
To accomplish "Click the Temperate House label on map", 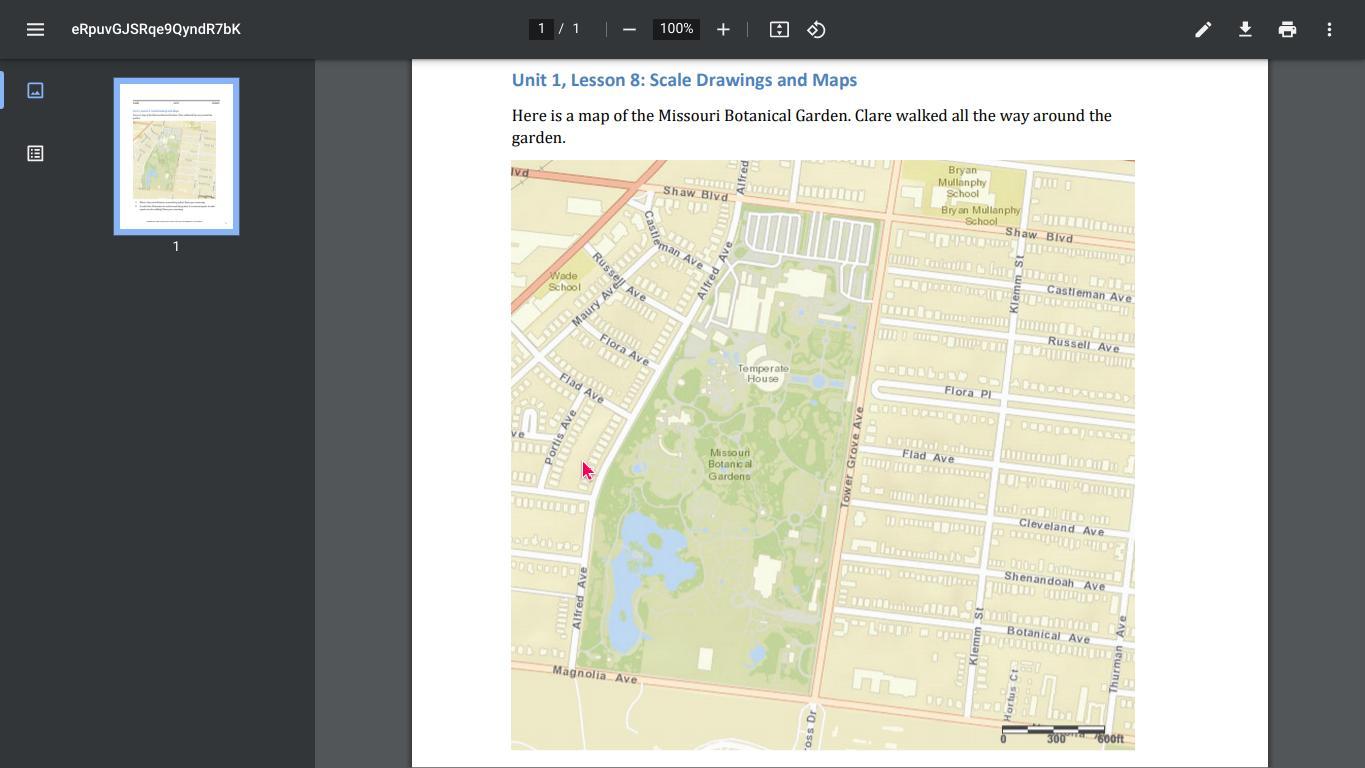I will coord(763,373).
